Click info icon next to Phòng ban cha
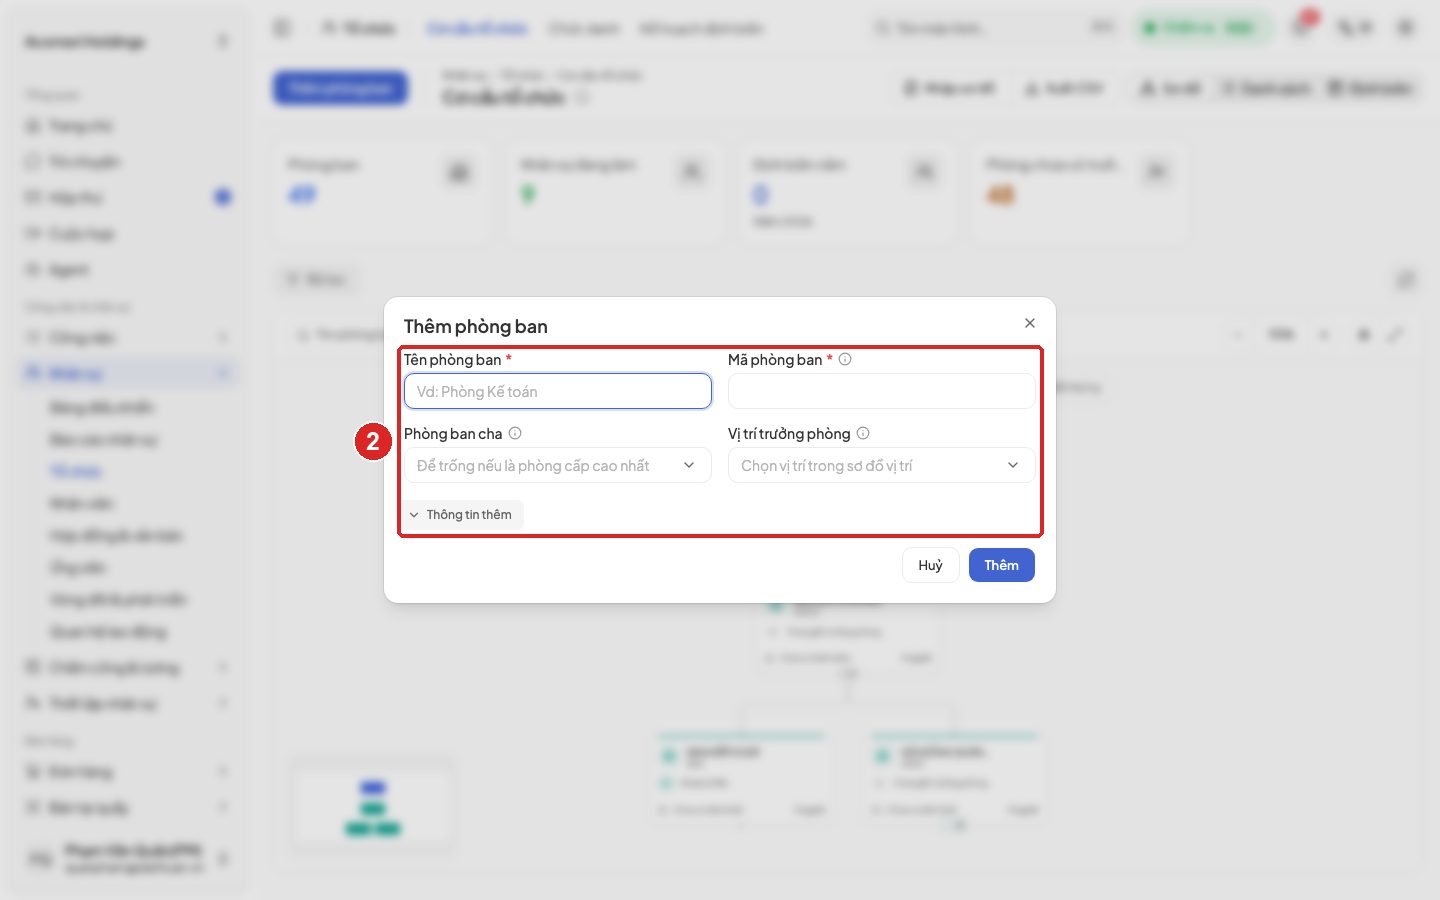This screenshot has height=900, width=1440. click(515, 433)
